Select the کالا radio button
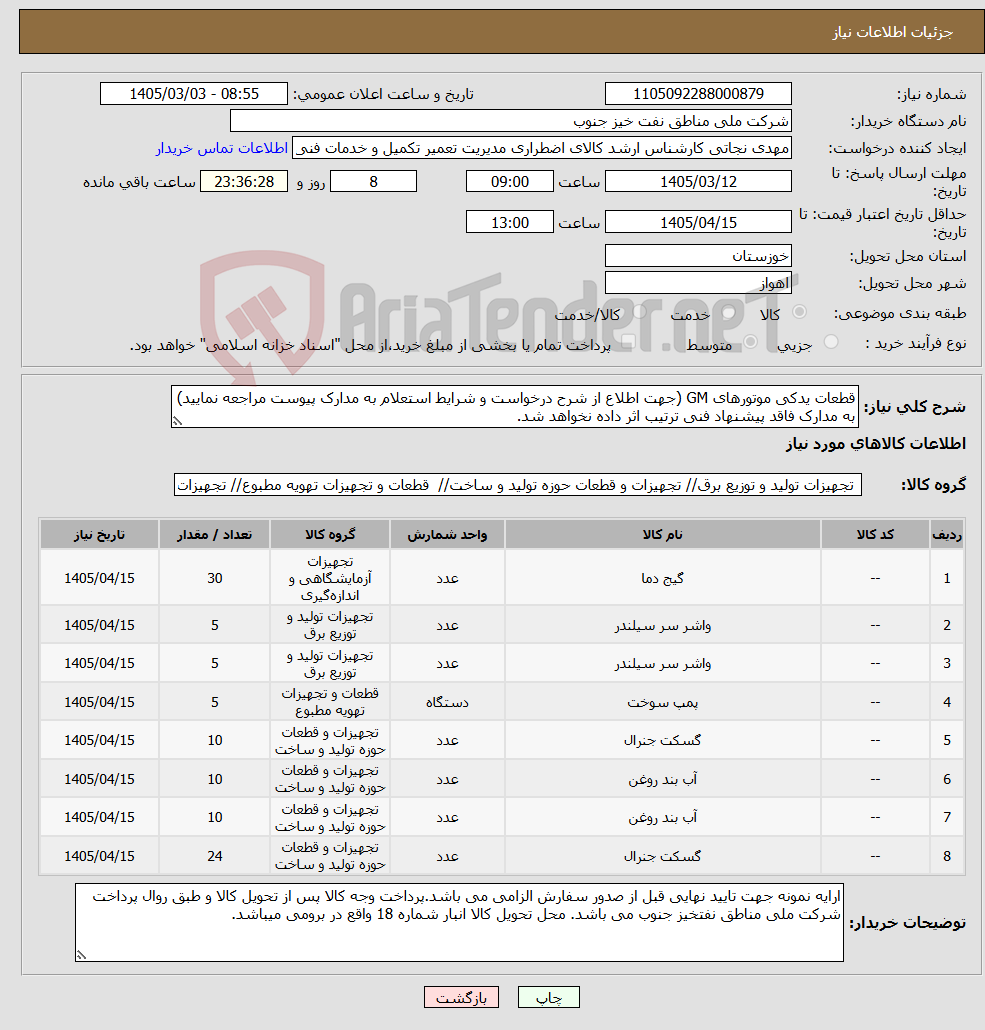 799,312
